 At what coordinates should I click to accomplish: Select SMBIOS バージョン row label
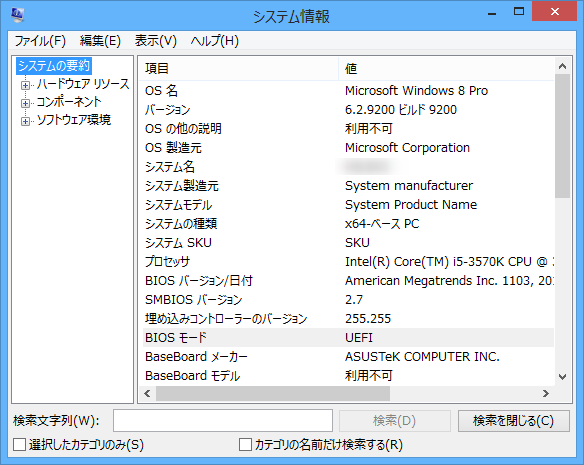click(194, 300)
